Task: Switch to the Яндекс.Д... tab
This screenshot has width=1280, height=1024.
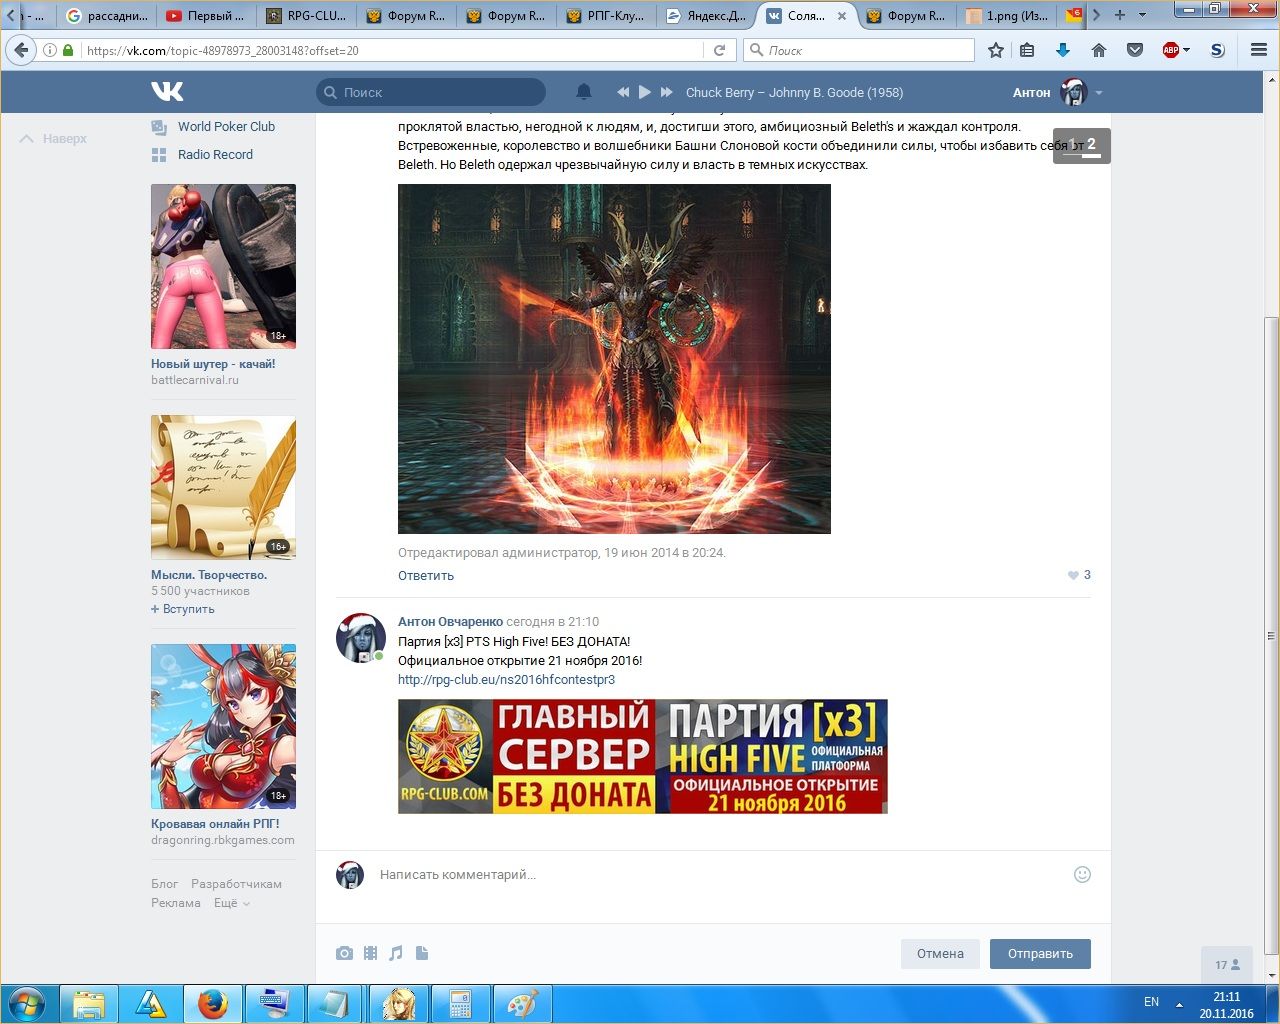Action: 706,16
